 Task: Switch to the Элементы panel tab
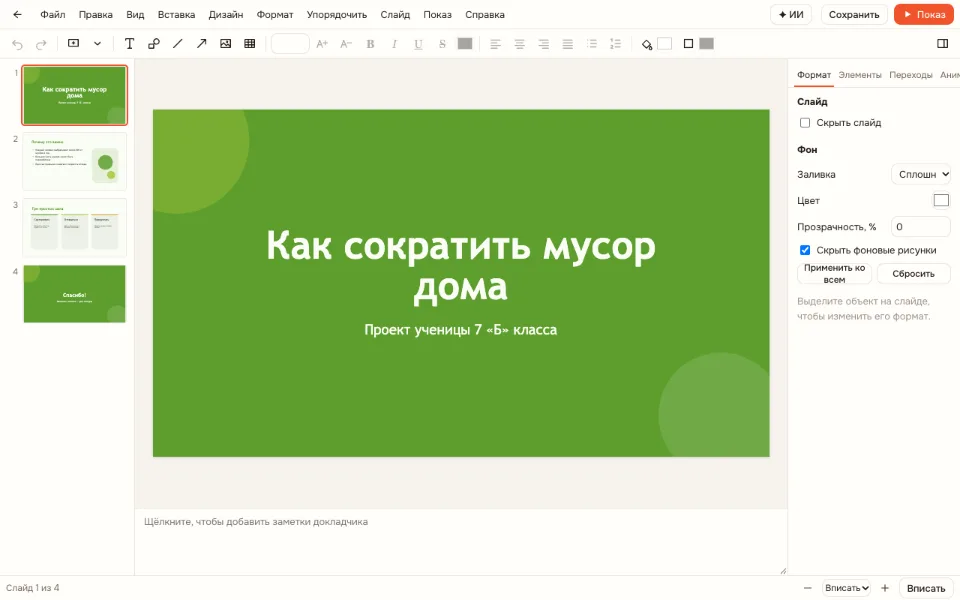click(860, 75)
